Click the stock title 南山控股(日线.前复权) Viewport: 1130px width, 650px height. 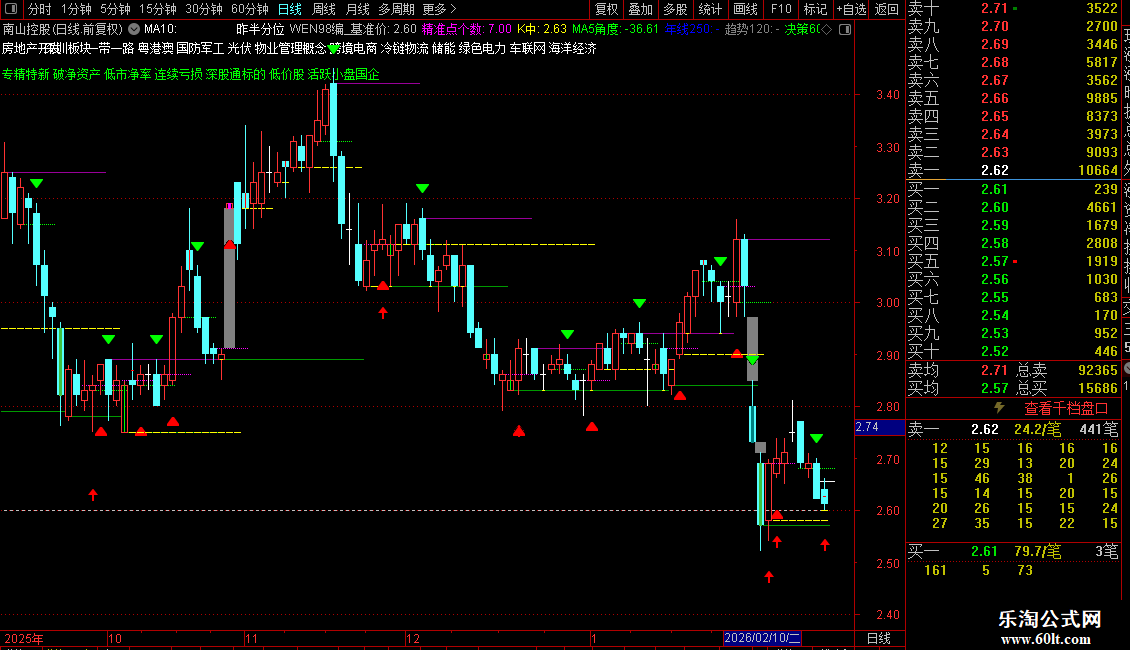point(63,29)
